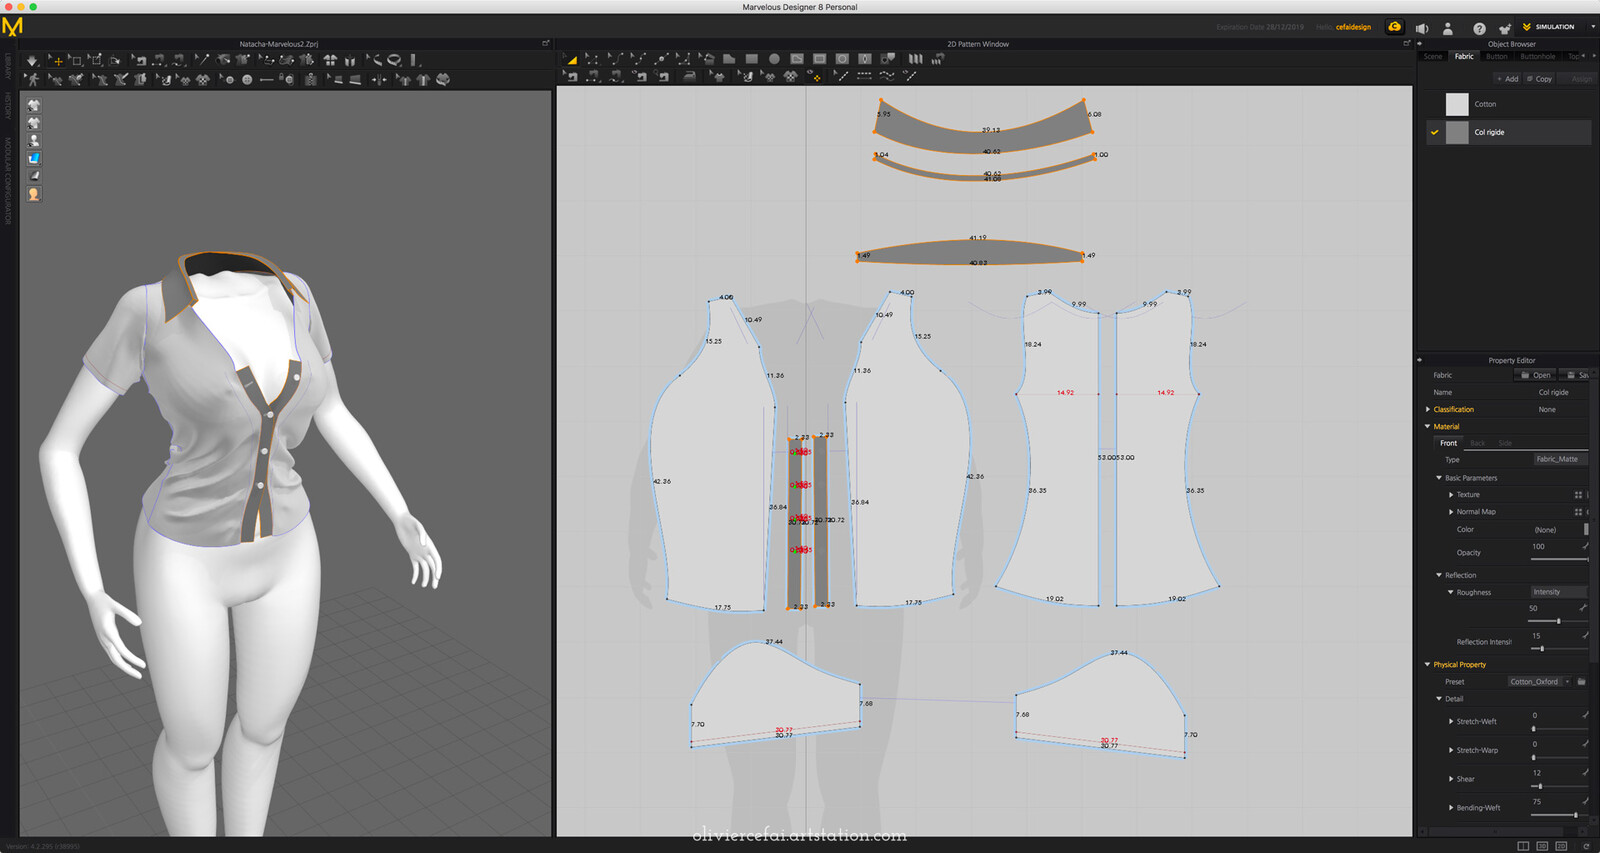Select the Edit Sewing tool in 2D toolbar
The image size is (1600, 853).
pyautogui.click(x=571, y=76)
